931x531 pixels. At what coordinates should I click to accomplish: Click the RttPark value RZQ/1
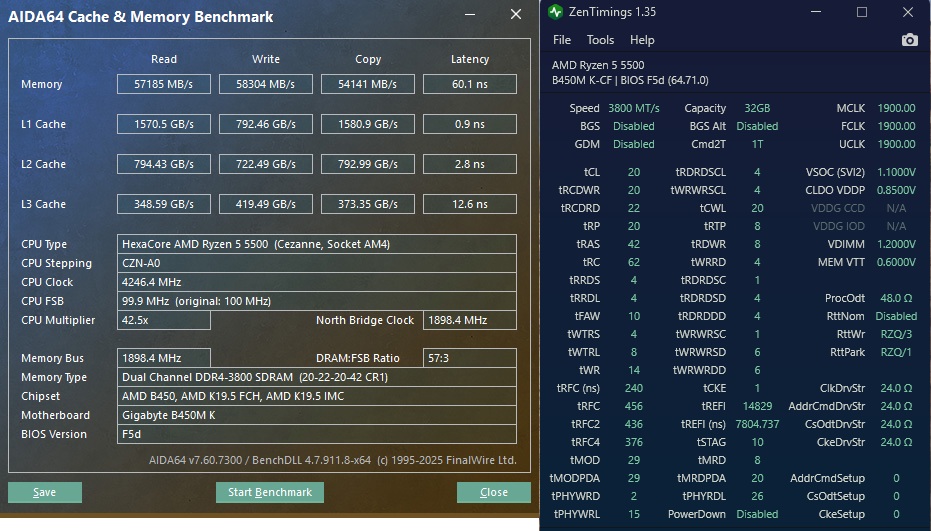click(897, 352)
